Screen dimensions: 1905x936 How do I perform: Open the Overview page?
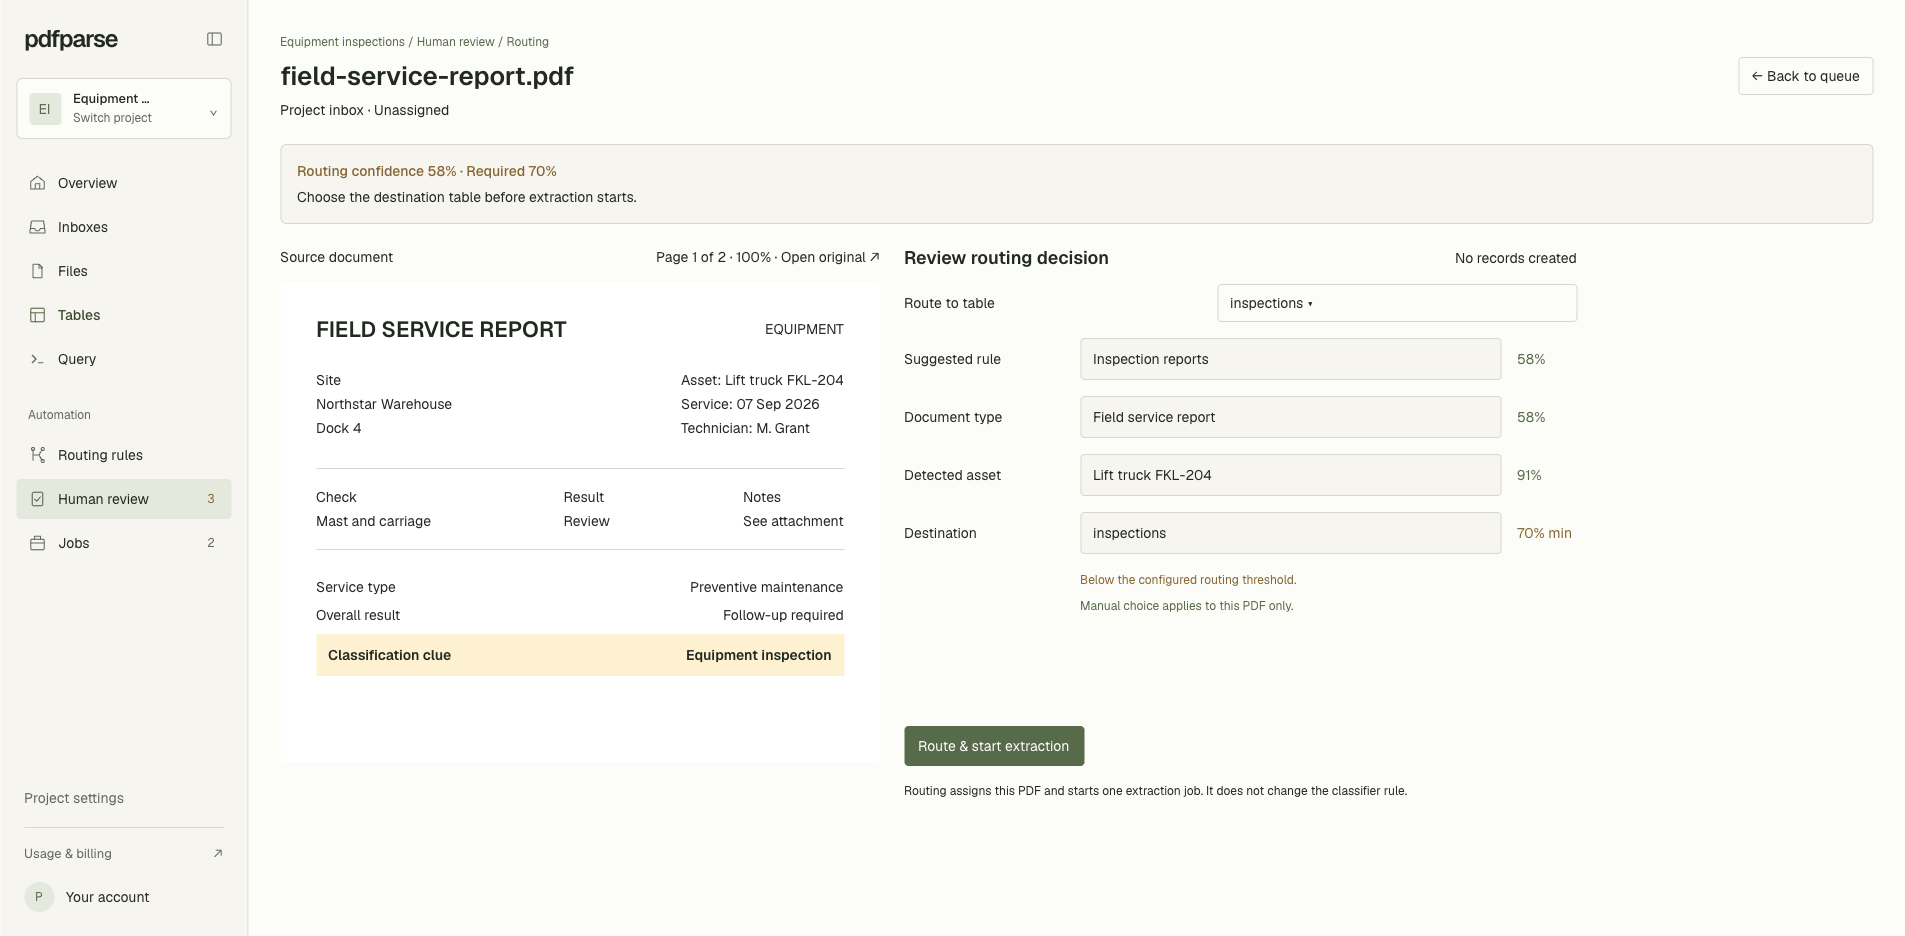click(124, 183)
